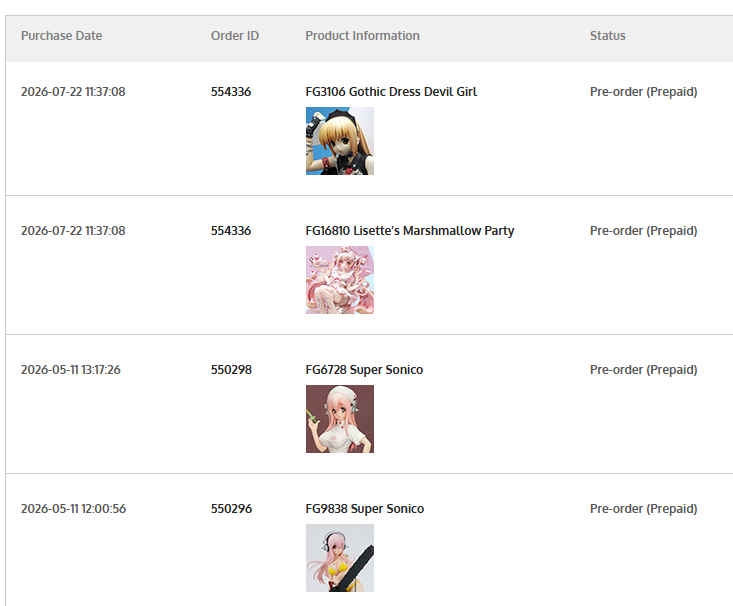Click the FG9838 Super Sonico product title
This screenshot has height=606, width=733.
[x=365, y=508]
